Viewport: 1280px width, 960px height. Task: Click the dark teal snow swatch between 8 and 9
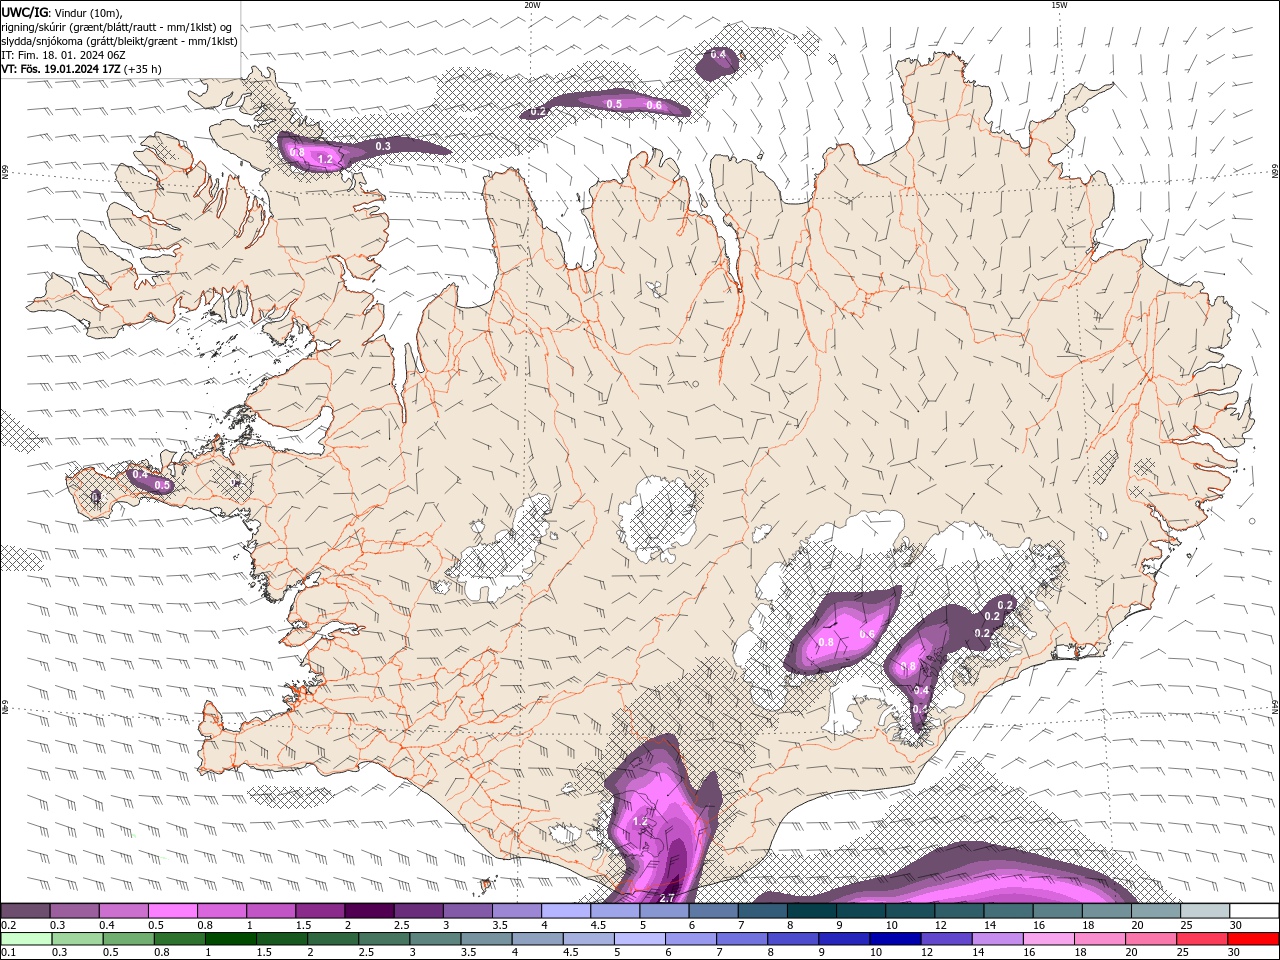coord(812,910)
